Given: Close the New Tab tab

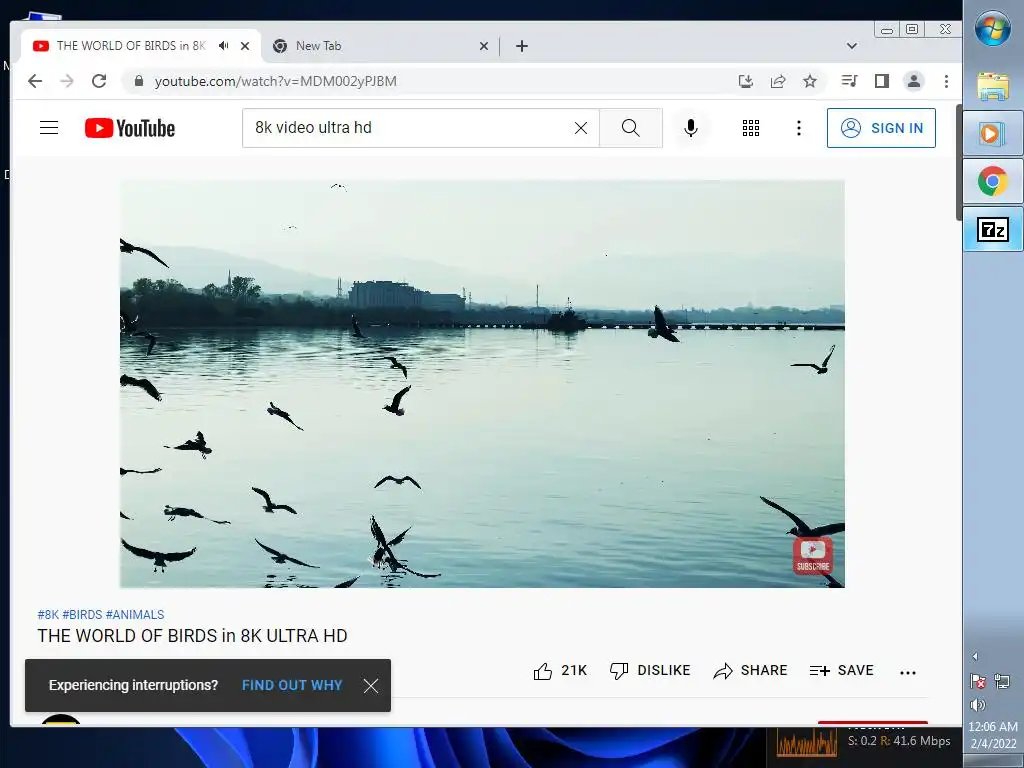Looking at the screenshot, I should [x=484, y=46].
